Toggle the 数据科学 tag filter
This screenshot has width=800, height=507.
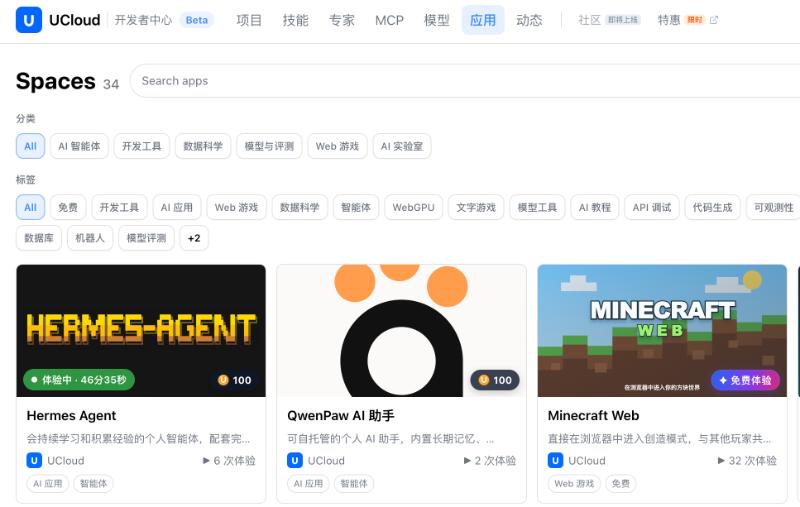pos(299,208)
